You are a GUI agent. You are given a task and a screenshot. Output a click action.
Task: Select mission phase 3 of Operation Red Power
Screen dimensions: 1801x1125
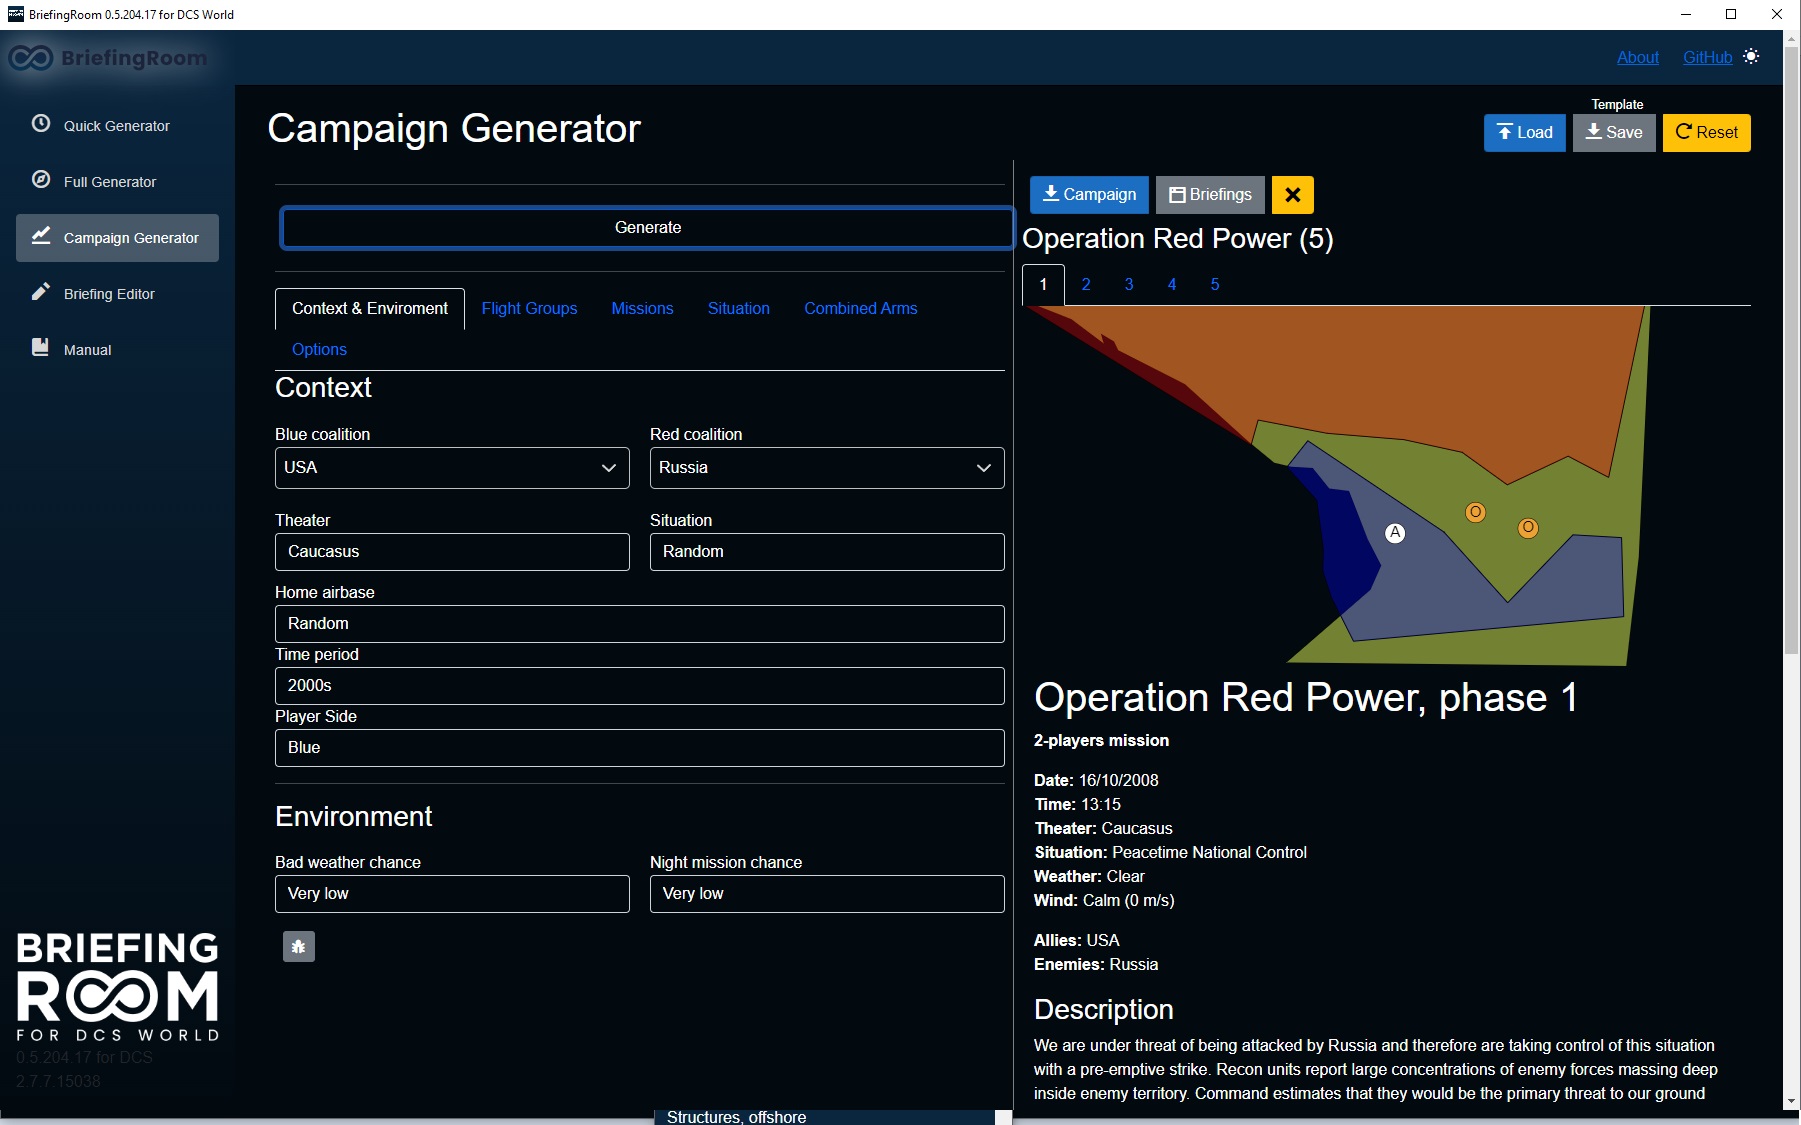[1129, 284]
